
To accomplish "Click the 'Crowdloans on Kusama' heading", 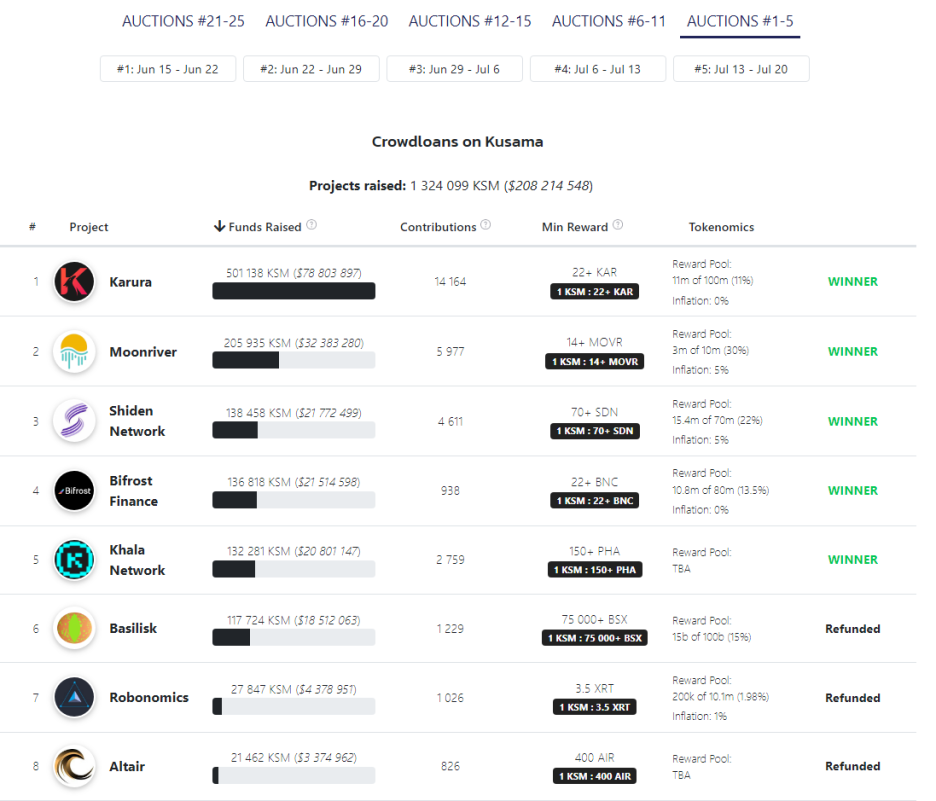I will click(457, 141).
